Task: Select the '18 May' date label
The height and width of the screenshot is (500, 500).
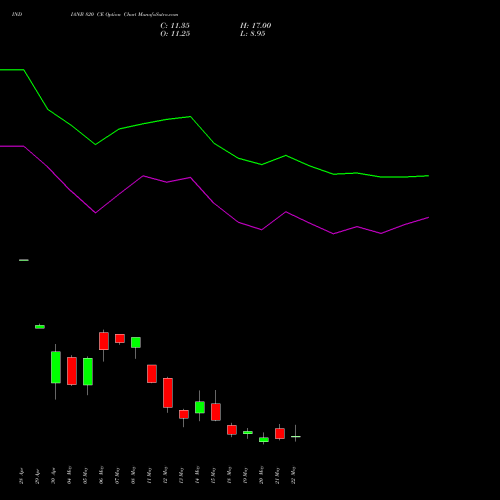Action: click(229, 475)
